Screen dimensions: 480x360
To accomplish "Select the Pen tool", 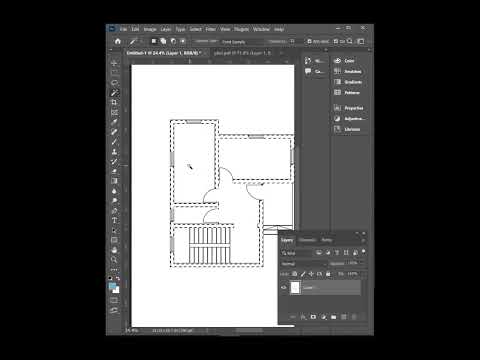I will 114,211.
